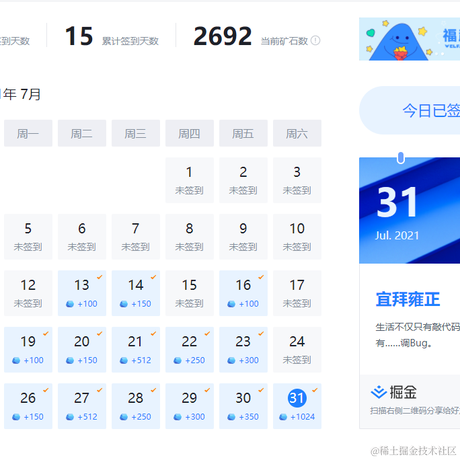
Task: Click day 20 cell with +150
Action: click(82, 350)
